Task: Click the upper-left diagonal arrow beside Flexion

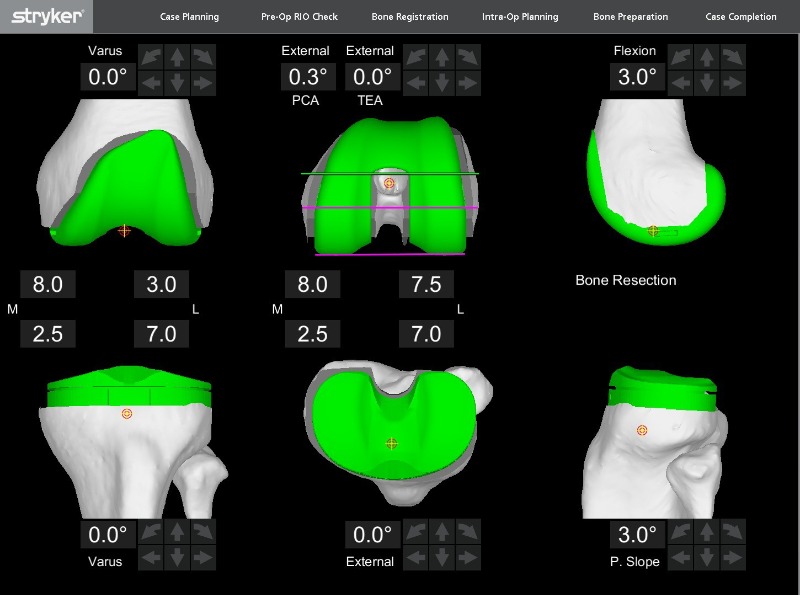Action: click(679, 56)
